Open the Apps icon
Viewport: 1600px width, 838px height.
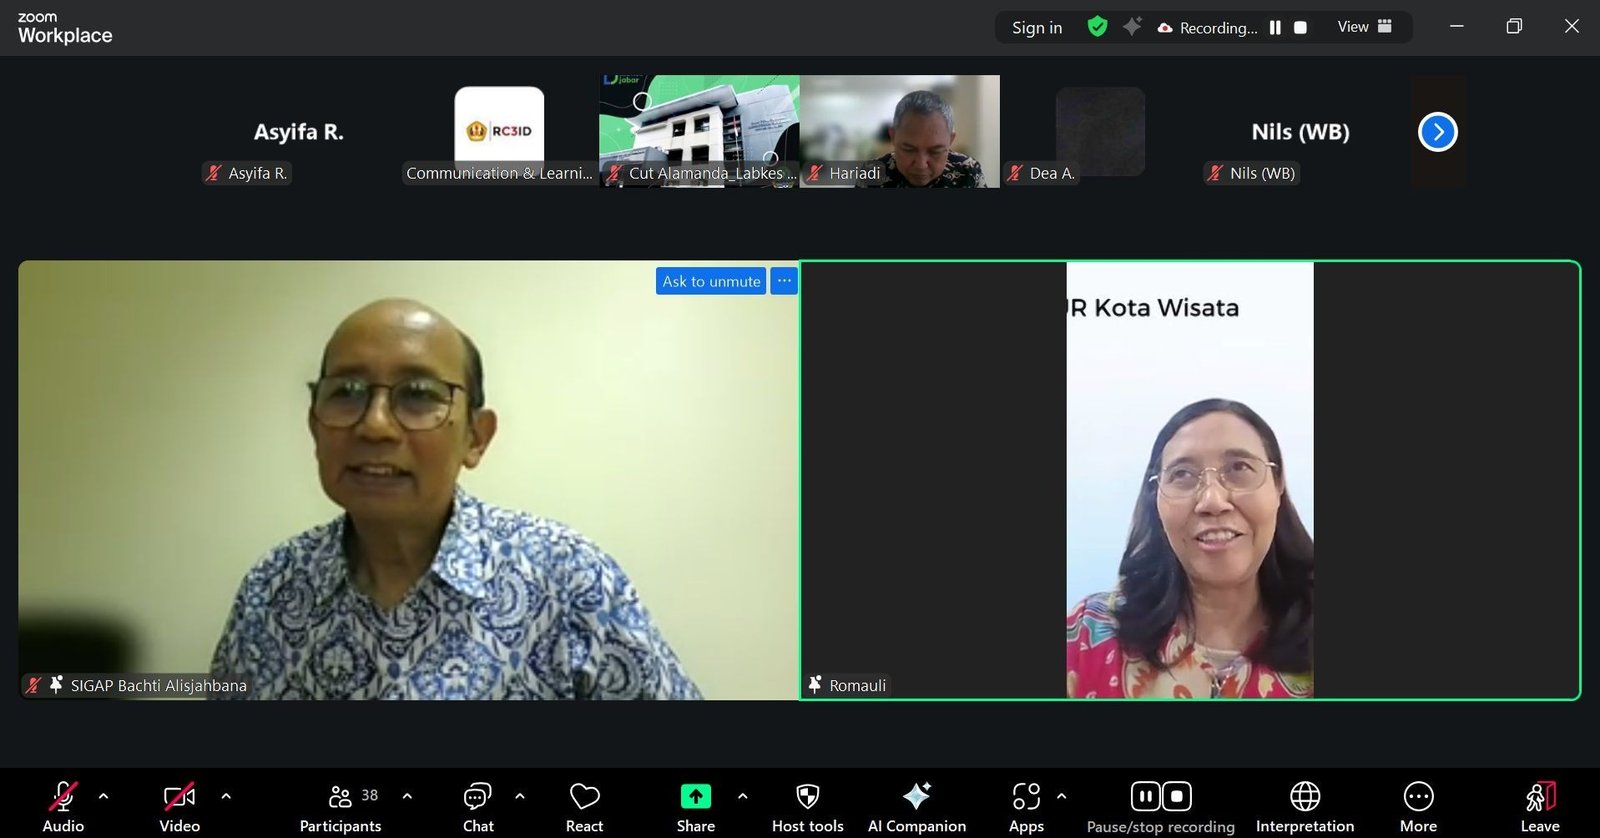1026,797
